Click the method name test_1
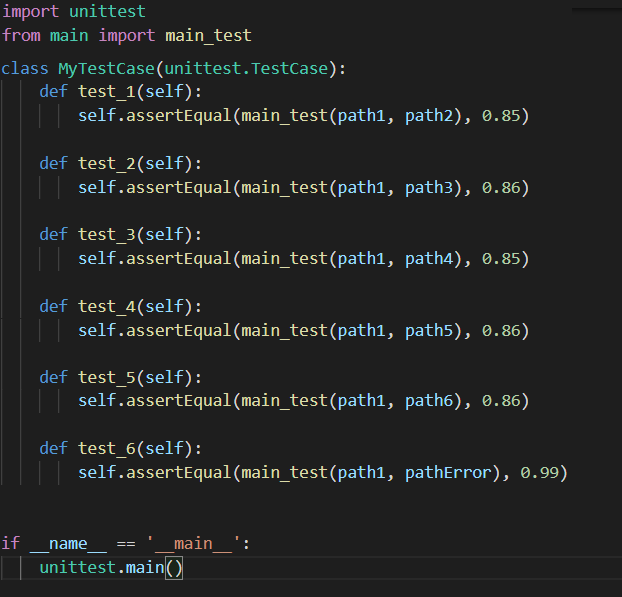 [x=107, y=92]
